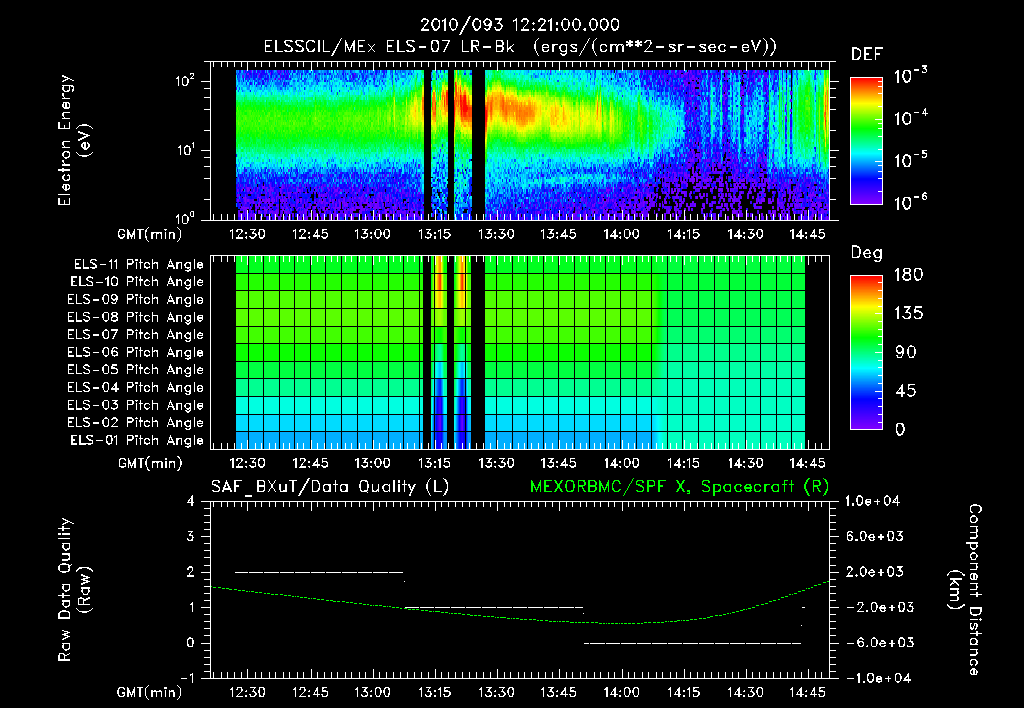Screen dimensions: 1024x708
Task: Select the DEF legend heading
Action: pos(867,54)
